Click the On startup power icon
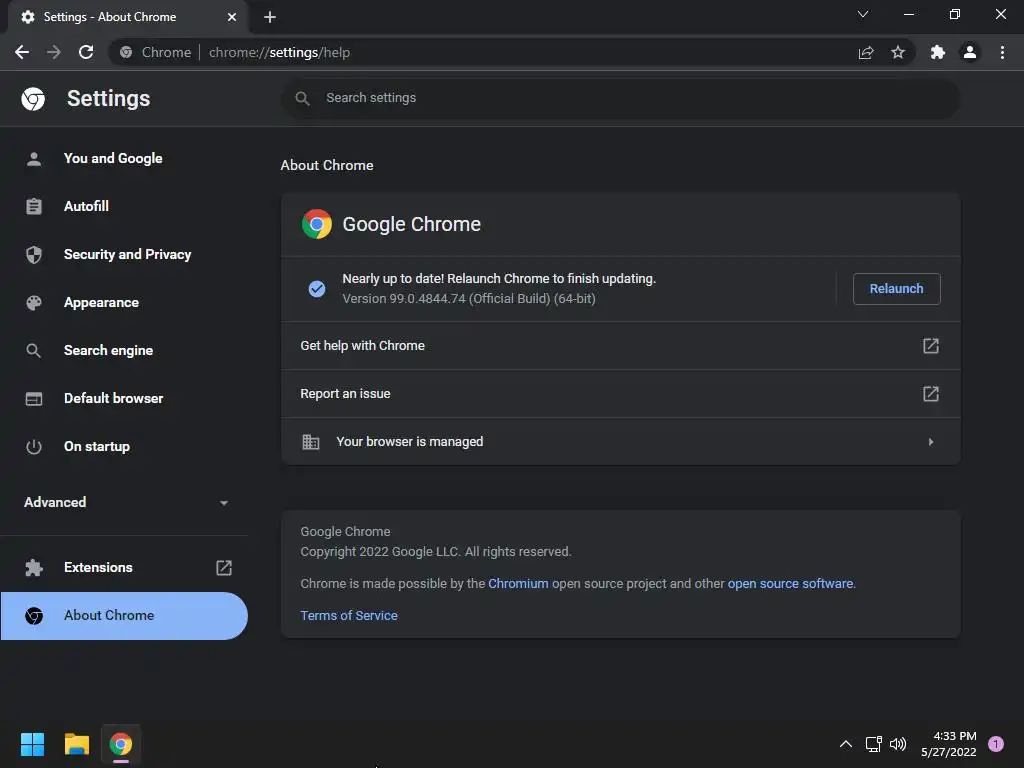The image size is (1024, 768). point(34,447)
